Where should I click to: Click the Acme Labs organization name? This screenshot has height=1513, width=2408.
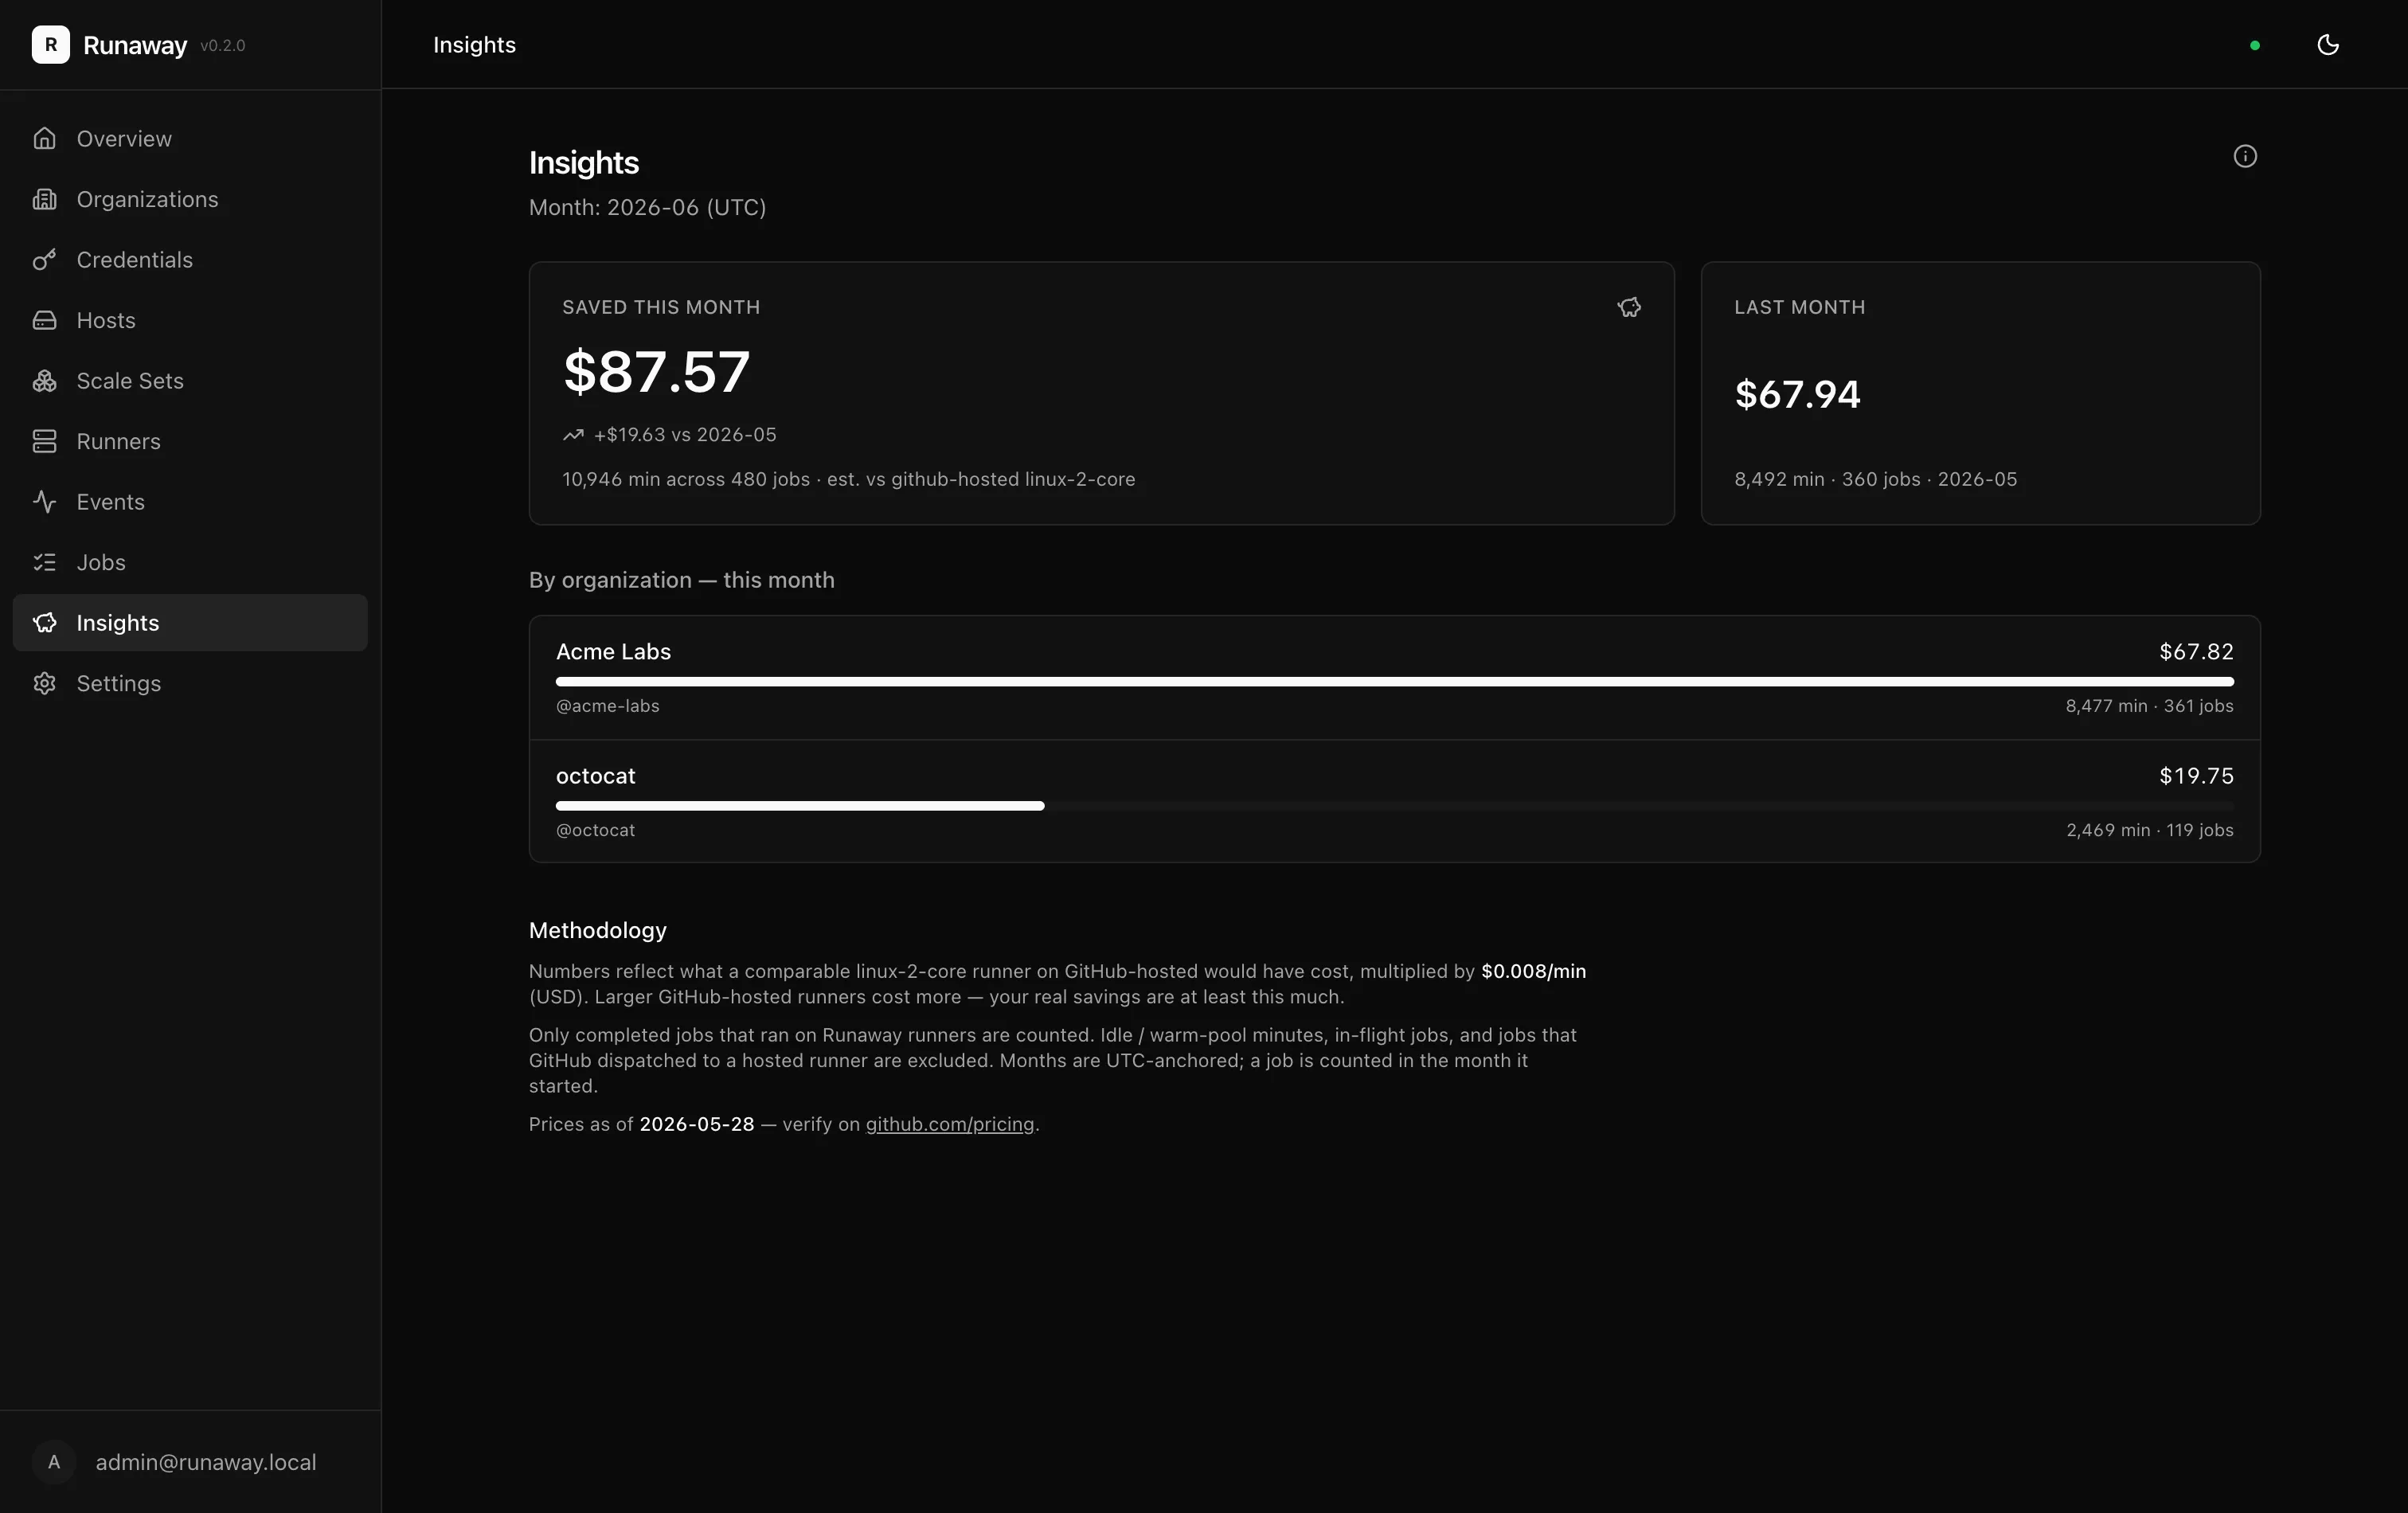click(613, 651)
